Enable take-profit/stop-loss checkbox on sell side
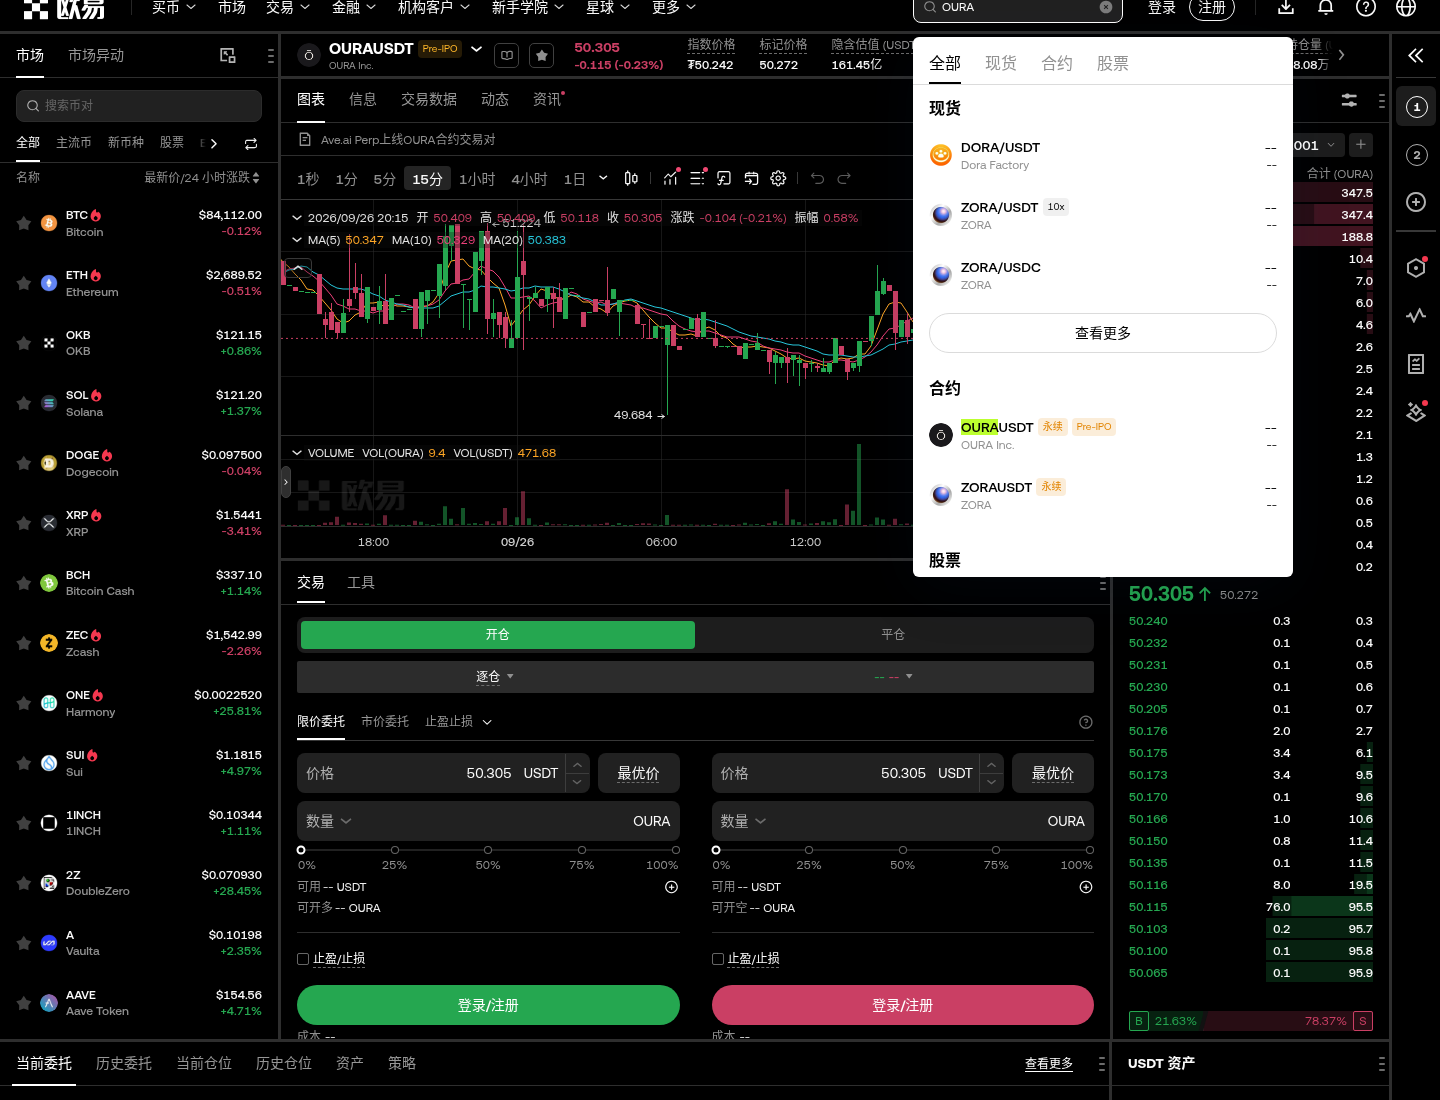The image size is (1440, 1100). coord(718,959)
